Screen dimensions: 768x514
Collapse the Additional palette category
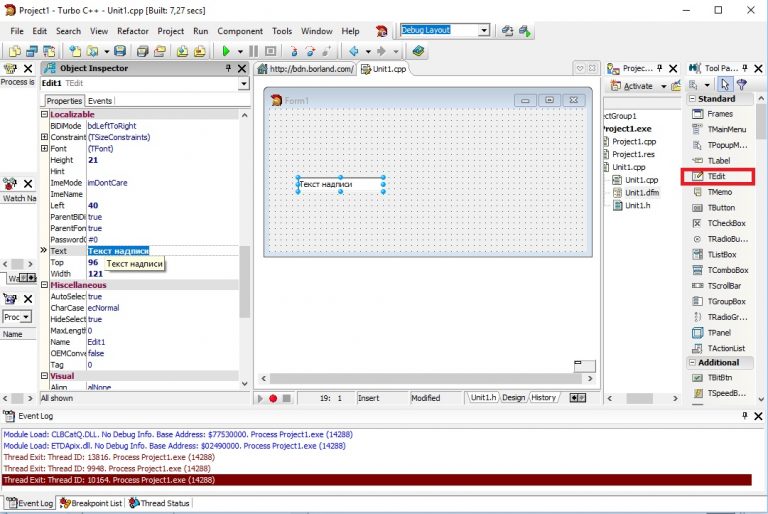point(692,363)
